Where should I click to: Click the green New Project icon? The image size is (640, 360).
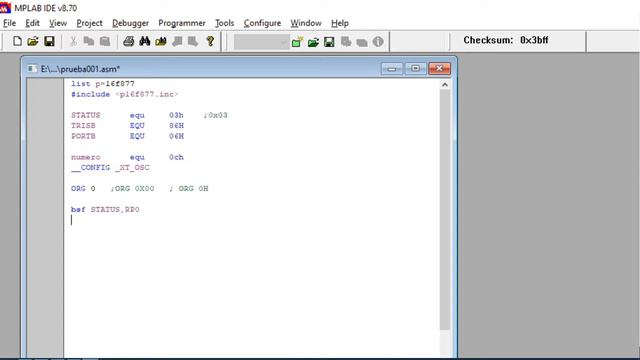[x=297, y=41]
